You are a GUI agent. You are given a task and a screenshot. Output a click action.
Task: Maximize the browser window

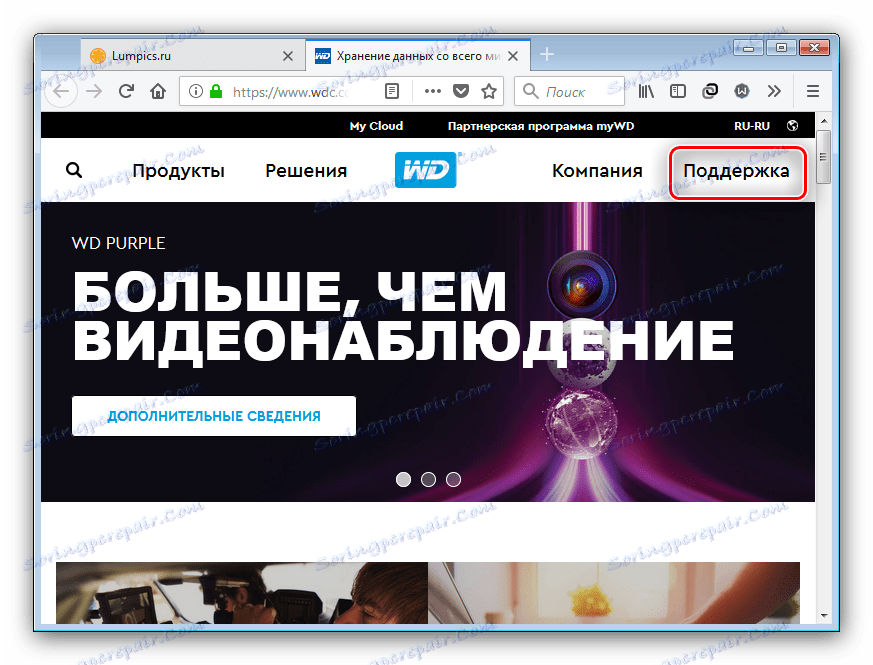[x=781, y=48]
